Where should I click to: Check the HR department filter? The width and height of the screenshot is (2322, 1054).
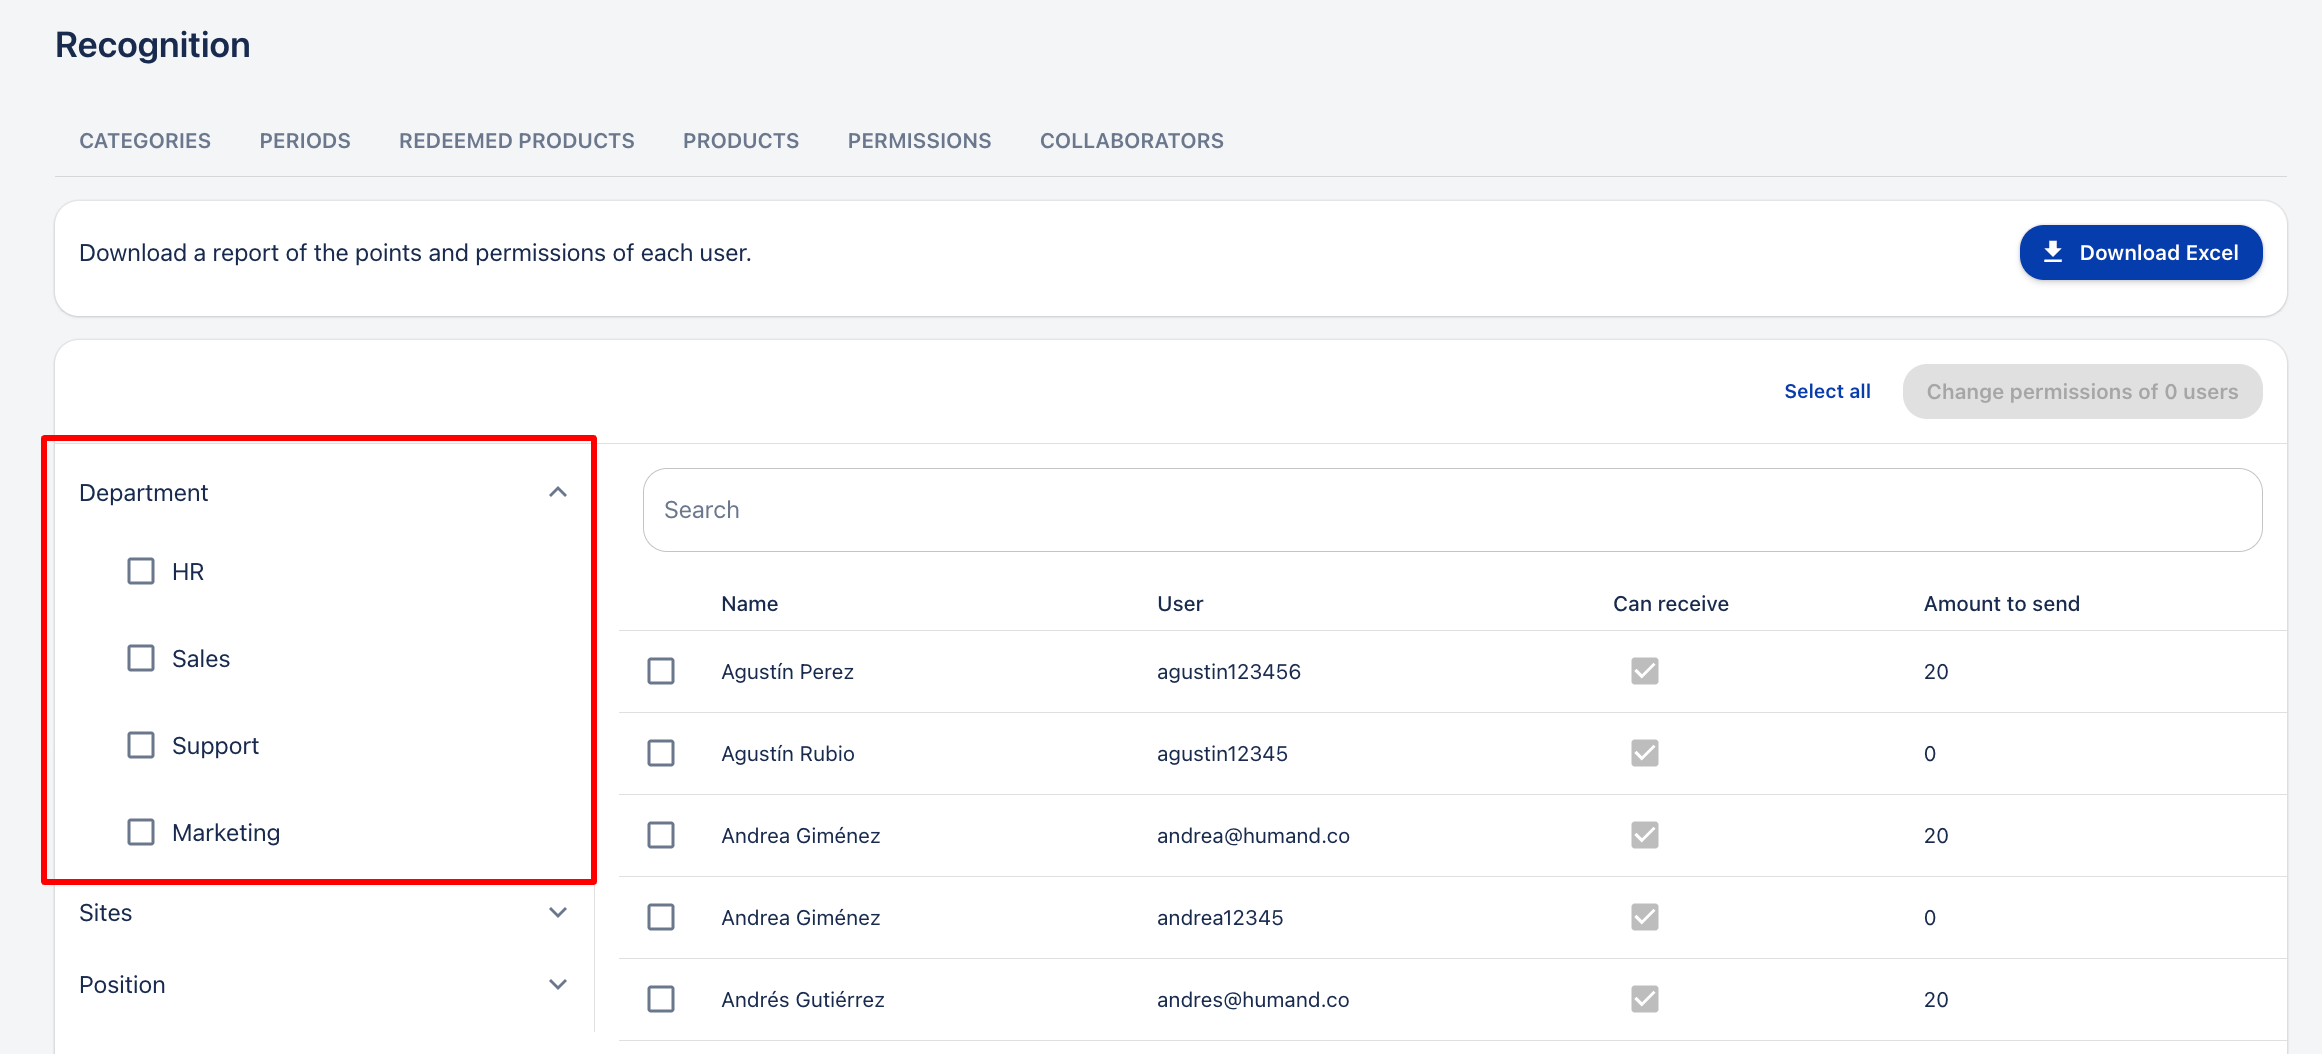(141, 571)
